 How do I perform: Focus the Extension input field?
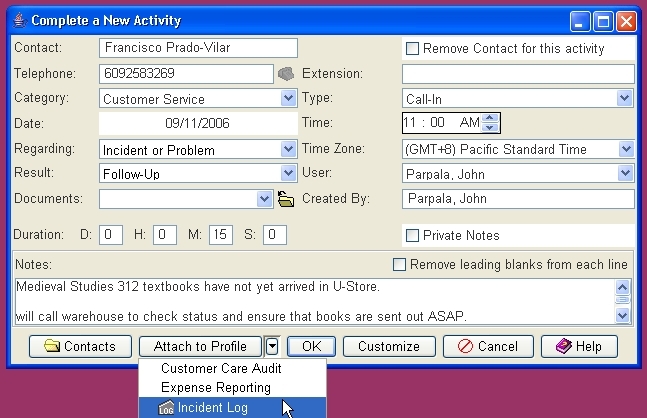tap(518, 74)
